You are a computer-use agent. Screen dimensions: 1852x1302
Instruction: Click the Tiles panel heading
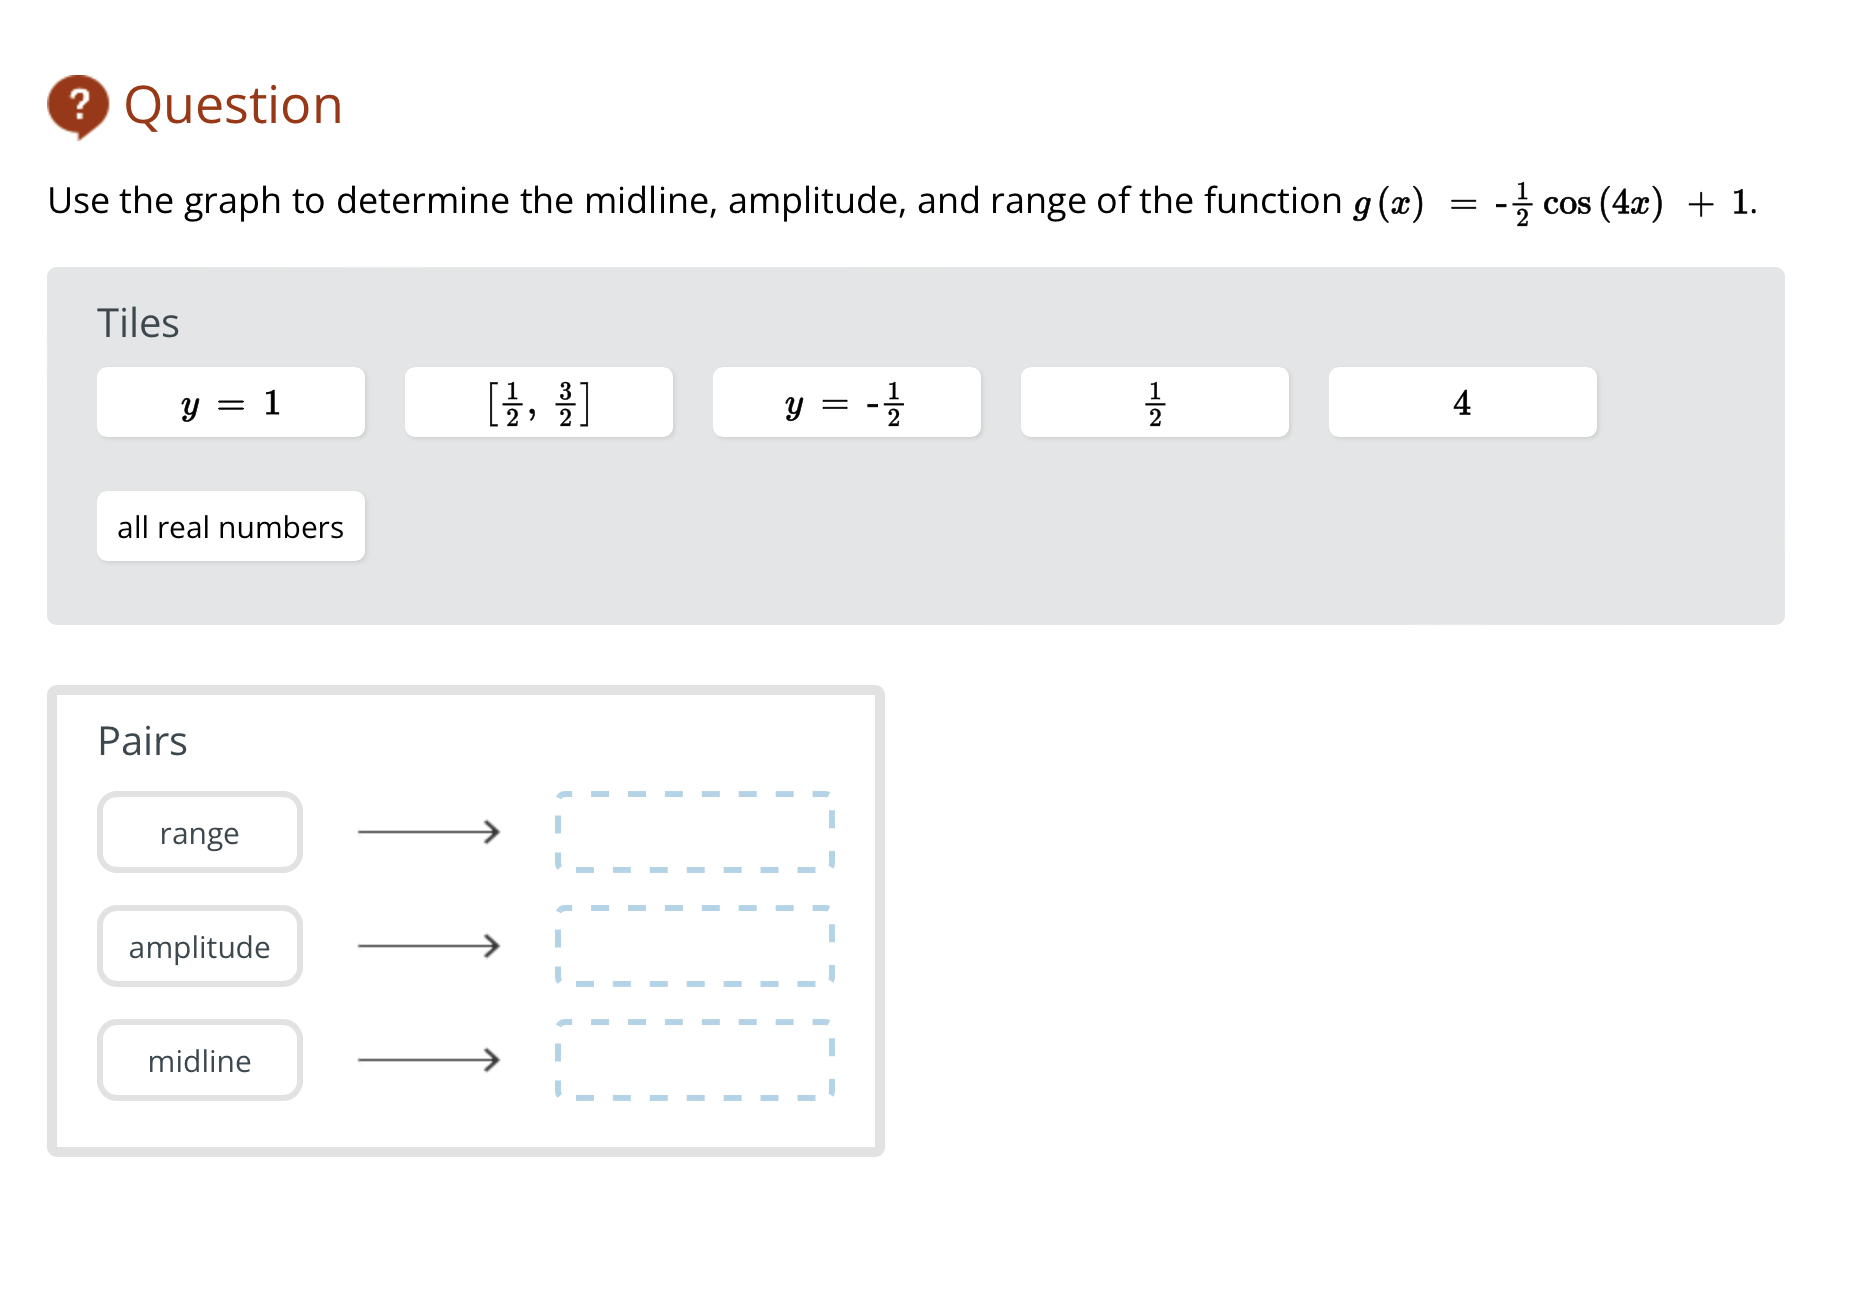[138, 322]
